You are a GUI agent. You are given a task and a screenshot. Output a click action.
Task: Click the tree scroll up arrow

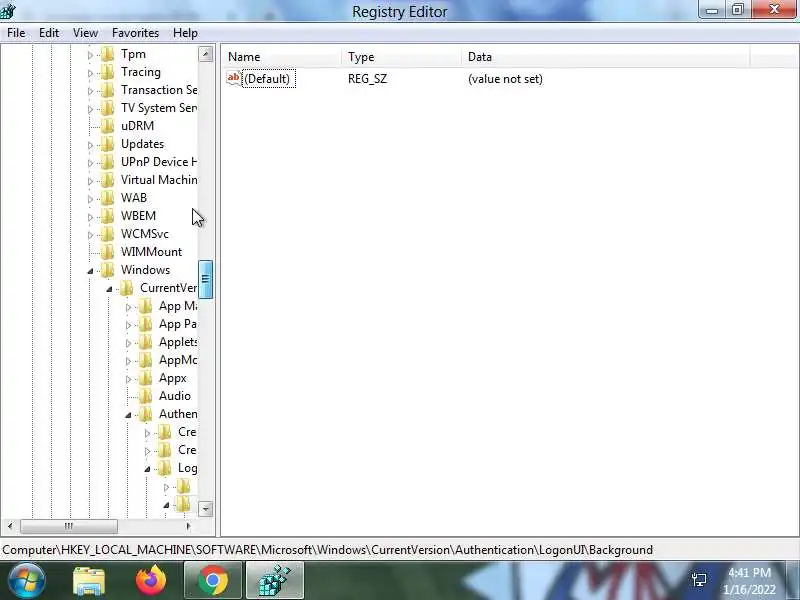tap(206, 54)
